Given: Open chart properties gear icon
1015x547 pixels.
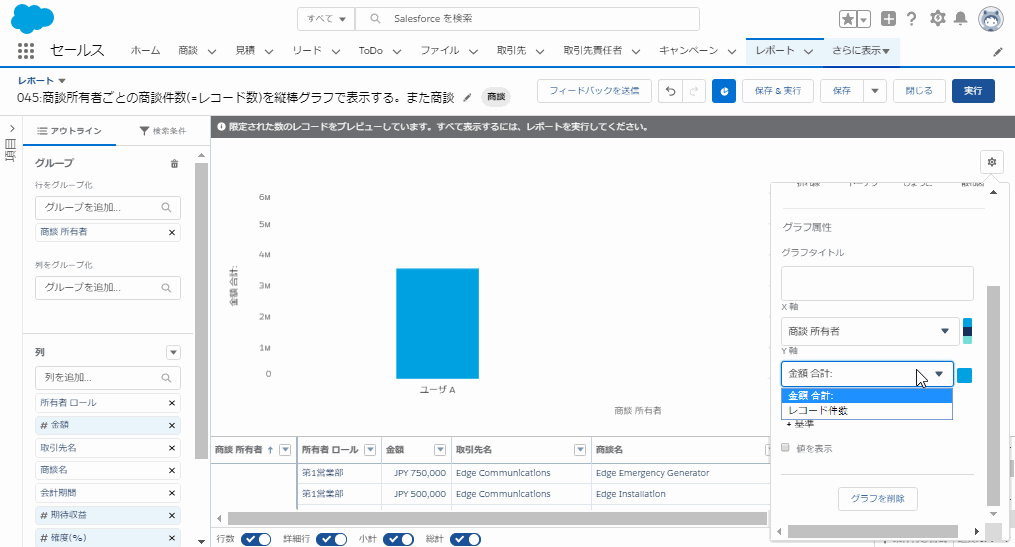Looking at the screenshot, I should click(x=992, y=162).
